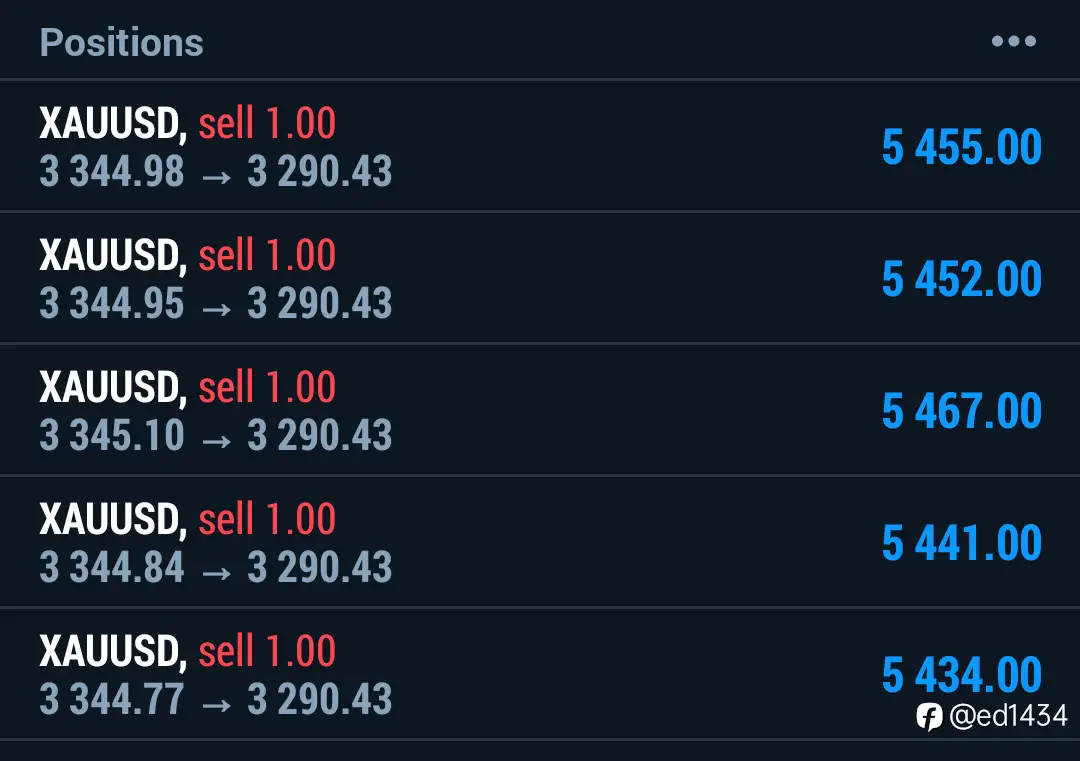Image resolution: width=1080 pixels, height=761 pixels.
Task: Select the profit figure 5 434.00
Action: point(962,675)
